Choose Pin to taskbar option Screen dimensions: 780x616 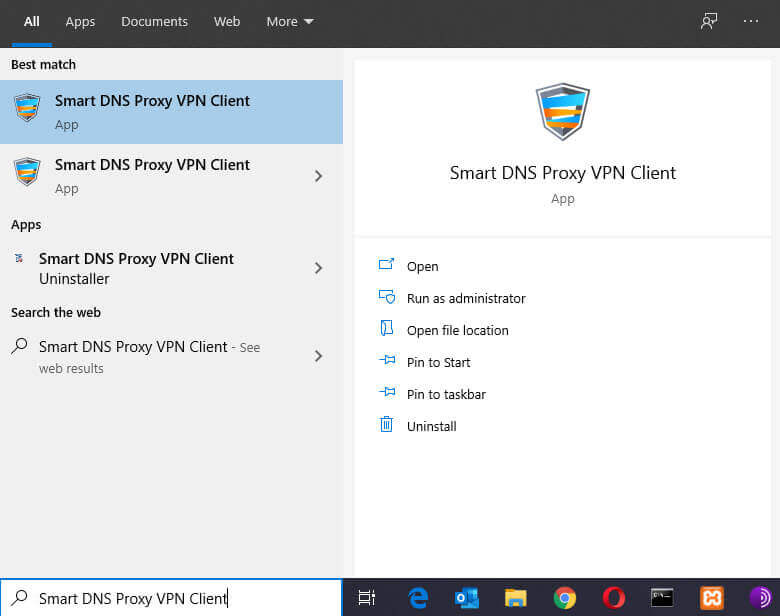point(445,394)
